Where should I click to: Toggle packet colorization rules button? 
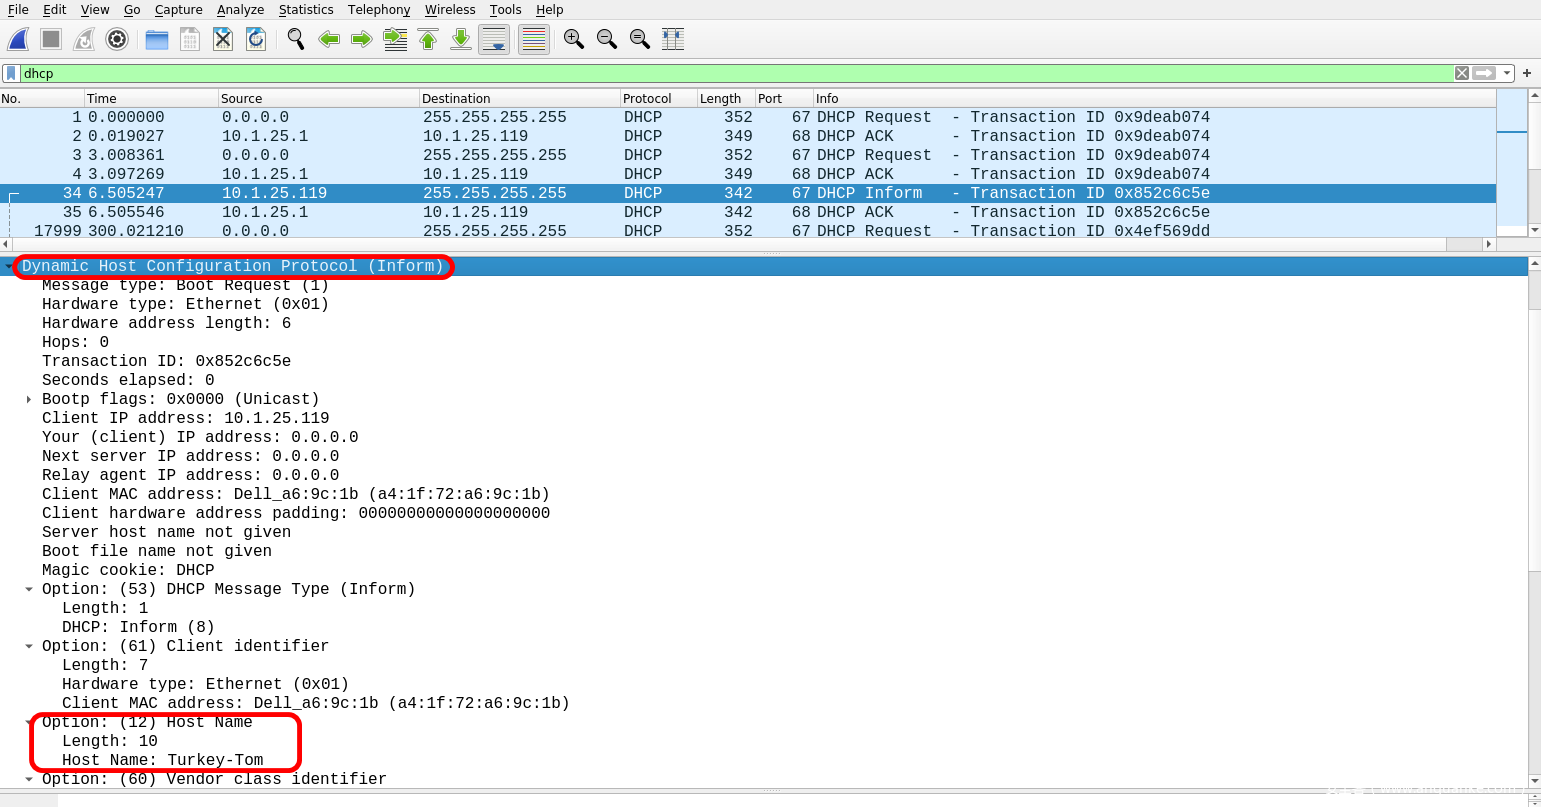point(534,39)
